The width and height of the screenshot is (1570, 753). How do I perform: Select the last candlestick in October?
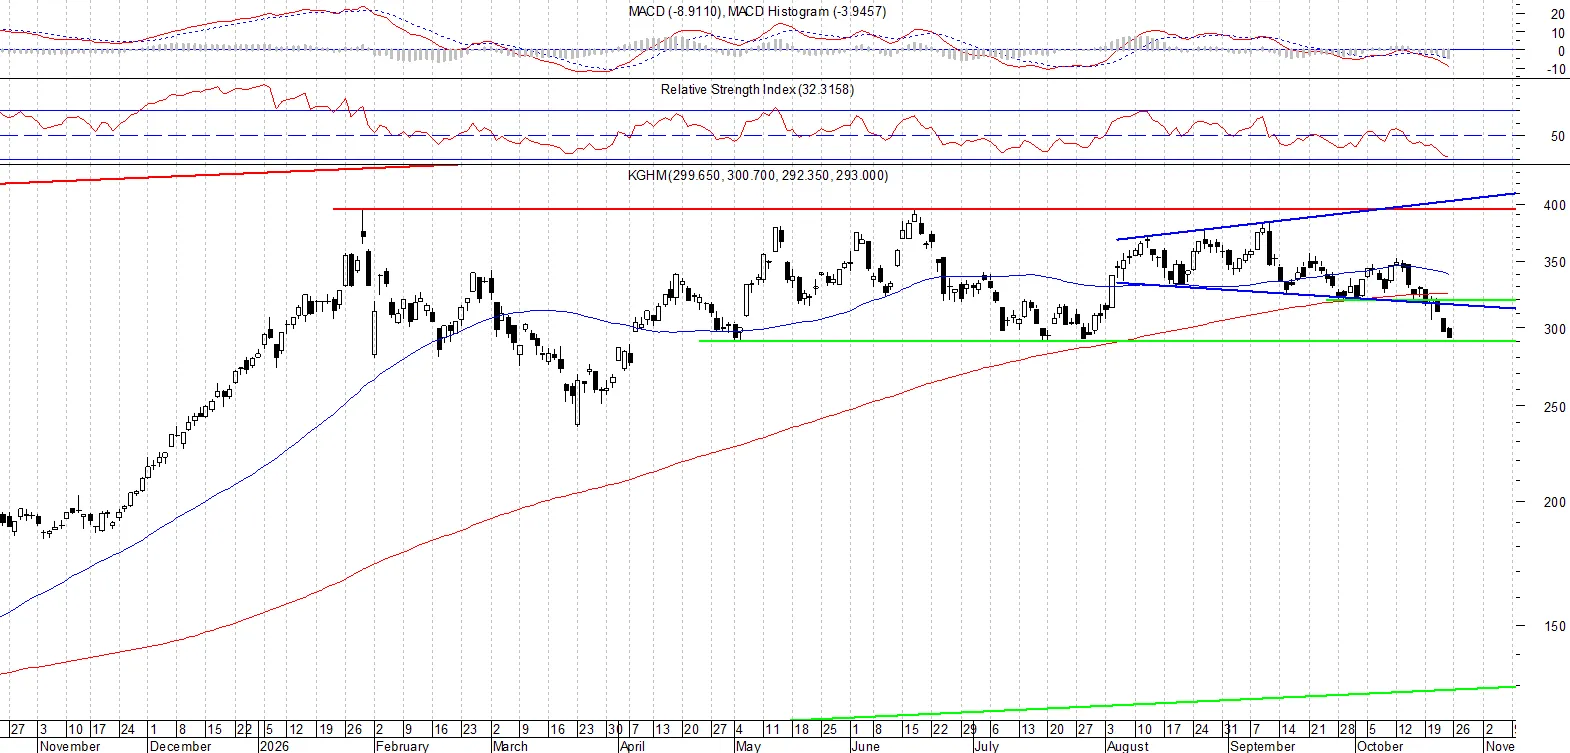coord(1449,332)
